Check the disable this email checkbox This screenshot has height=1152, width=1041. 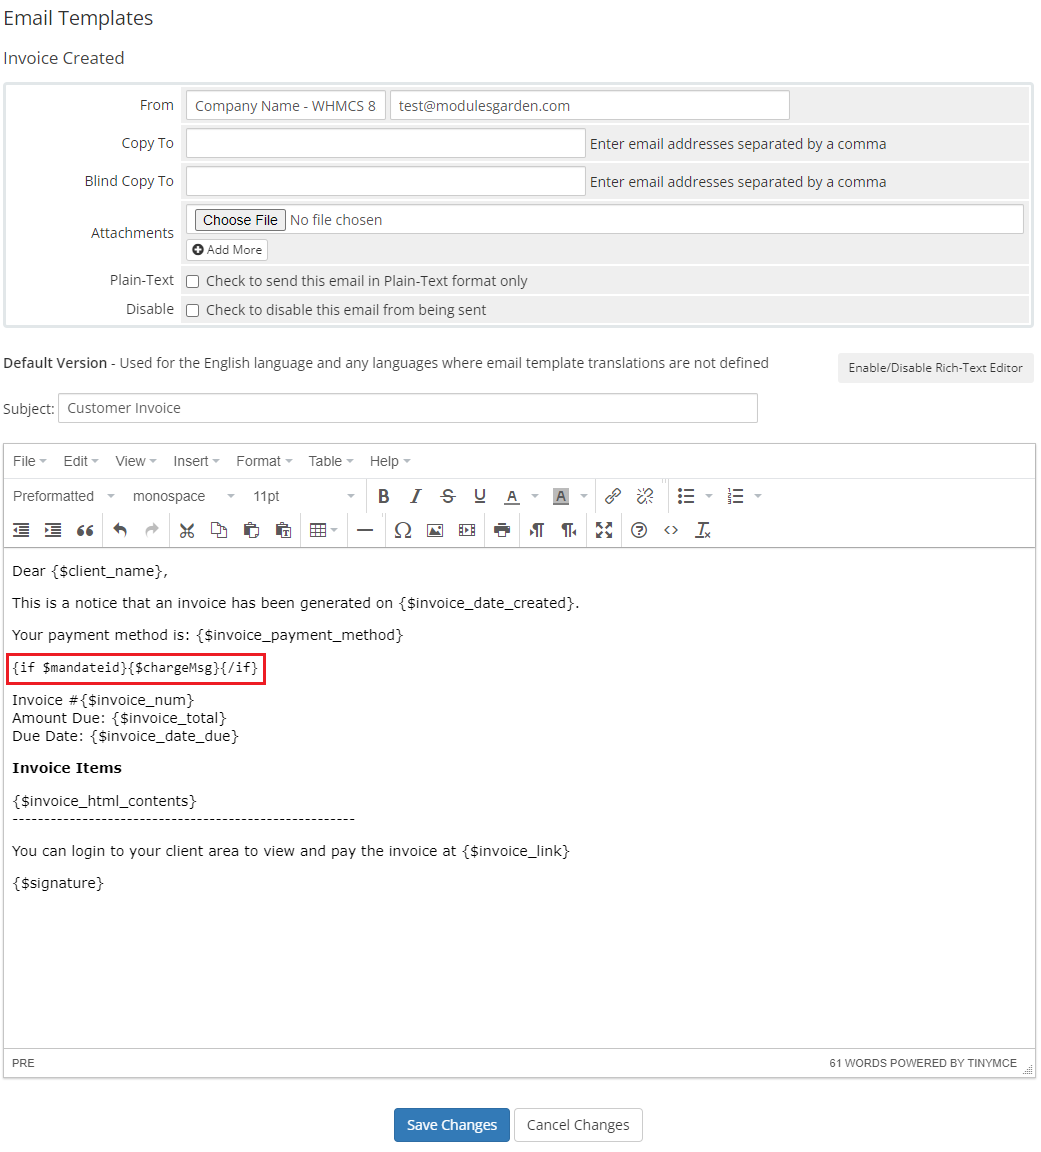coord(192,311)
